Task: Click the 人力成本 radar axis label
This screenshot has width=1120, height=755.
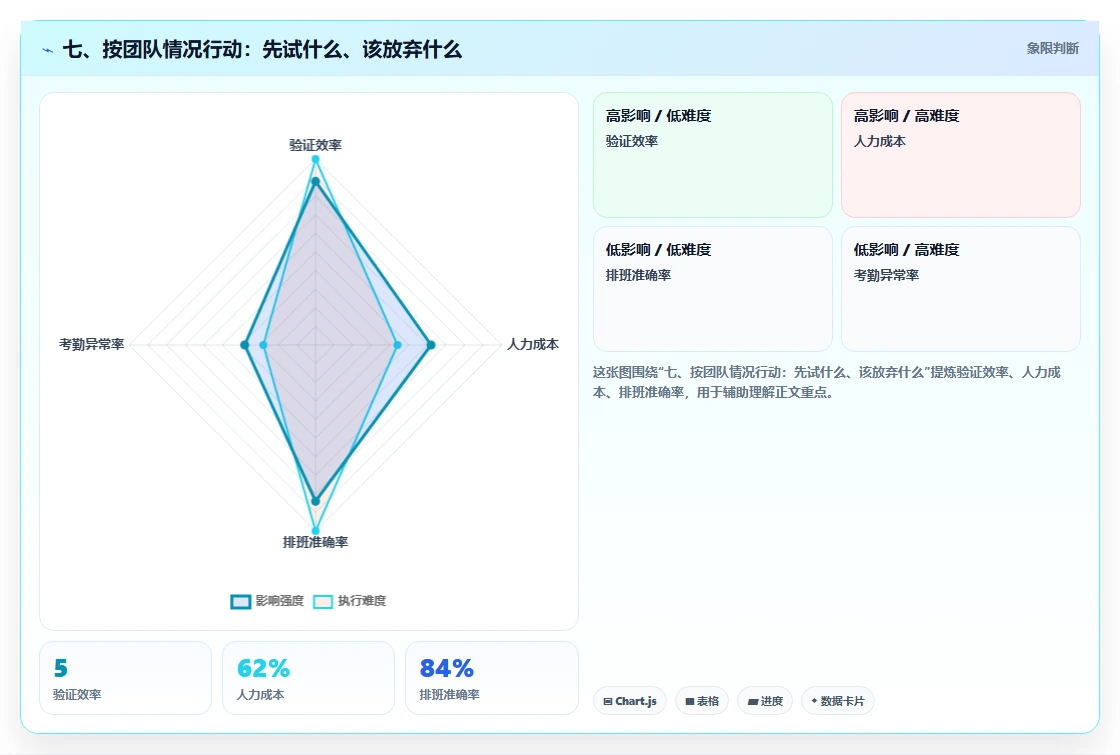Action: click(x=533, y=344)
